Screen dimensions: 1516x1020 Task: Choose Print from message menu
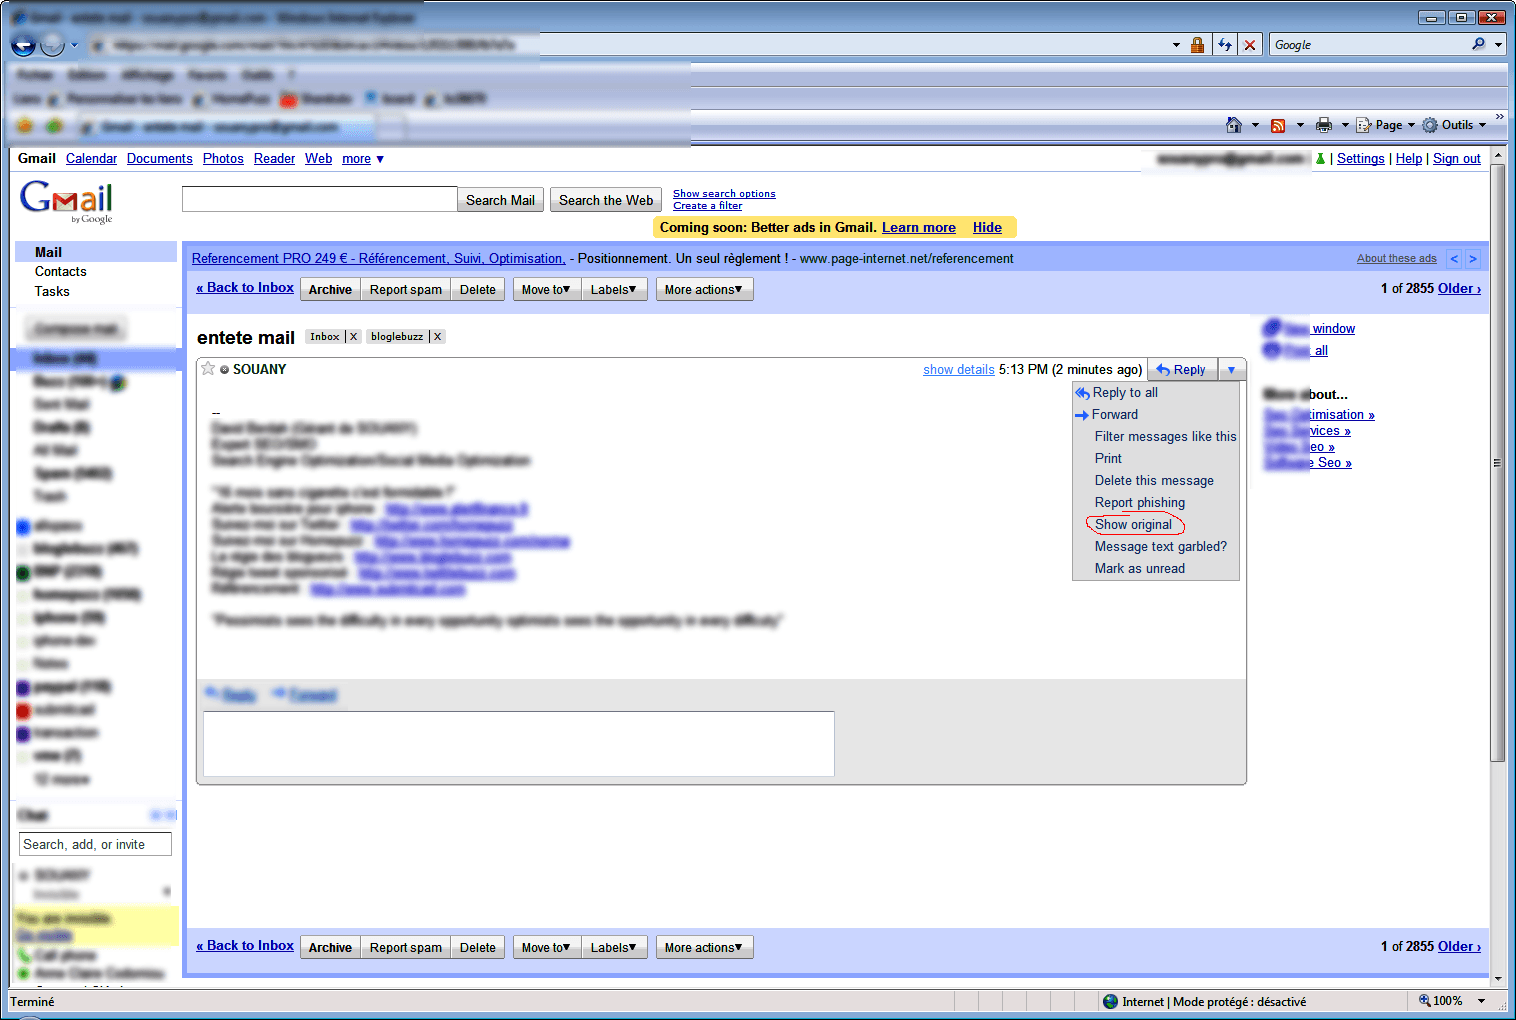[x=1108, y=459]
